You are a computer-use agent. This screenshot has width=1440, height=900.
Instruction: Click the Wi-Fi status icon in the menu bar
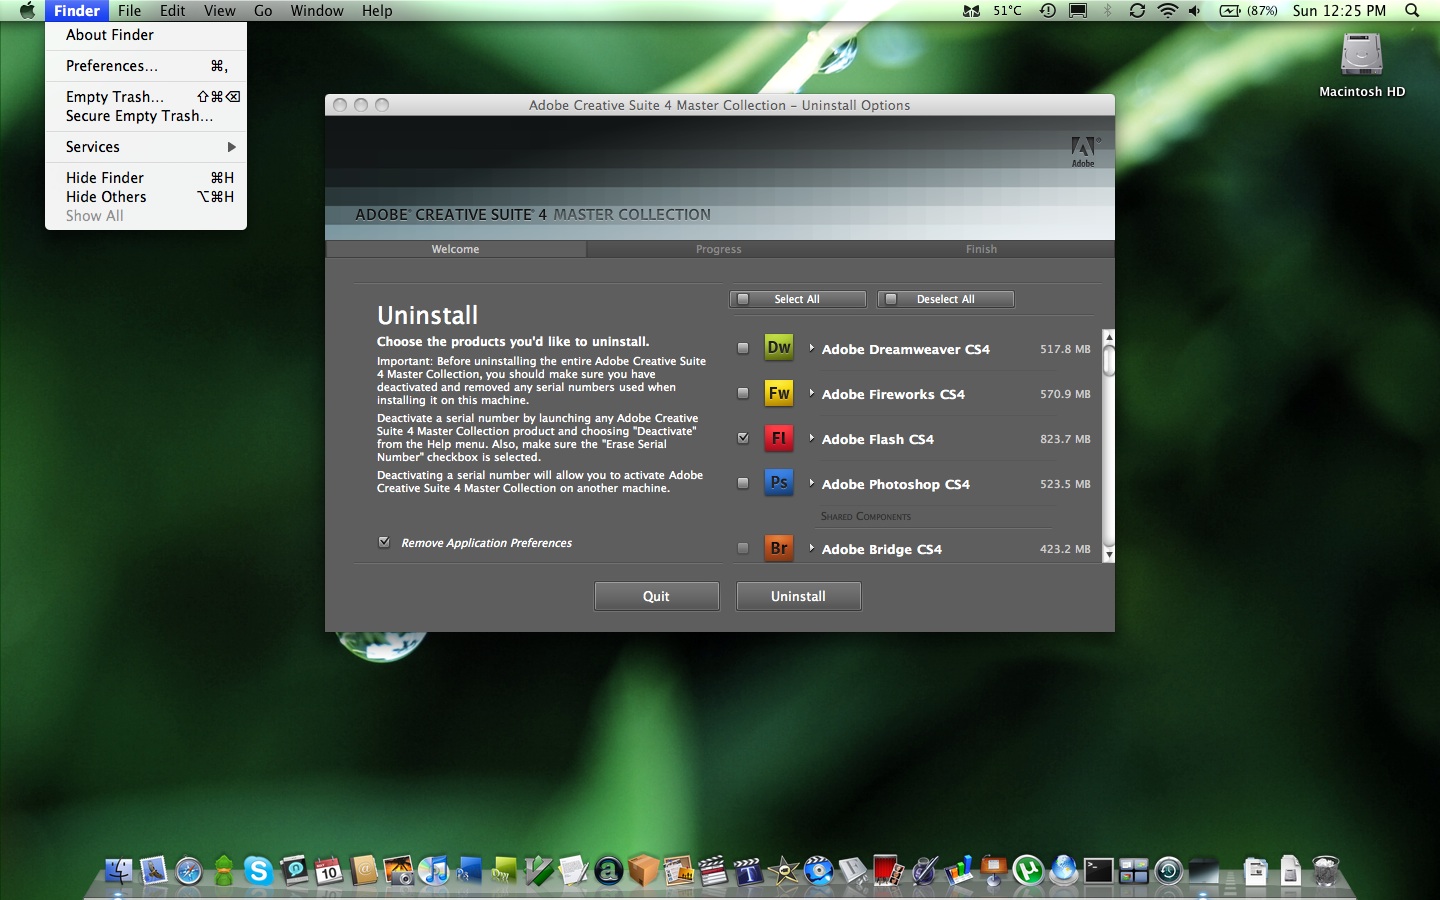click(1167, 11)
